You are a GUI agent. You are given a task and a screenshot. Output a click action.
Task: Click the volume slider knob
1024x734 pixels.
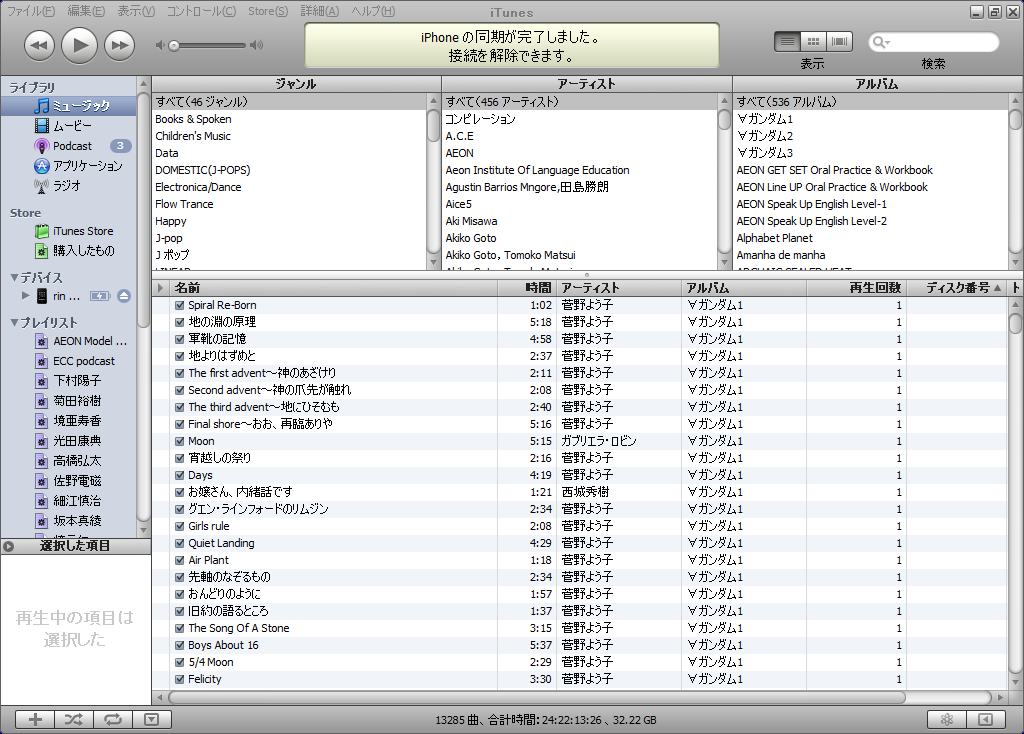pos(174,46)
